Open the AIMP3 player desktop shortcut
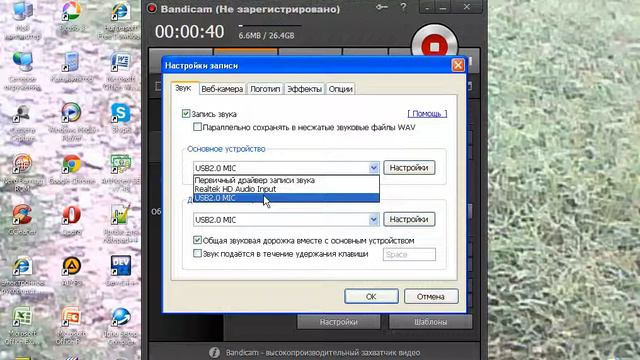The image size is (640, 360). tap(71, 266)
